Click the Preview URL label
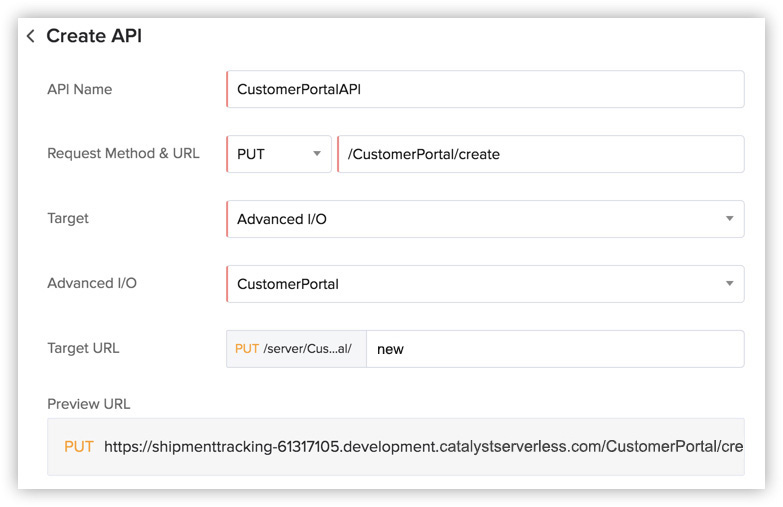The width and height of the screenshot is (783, 507). pos(89,404)
